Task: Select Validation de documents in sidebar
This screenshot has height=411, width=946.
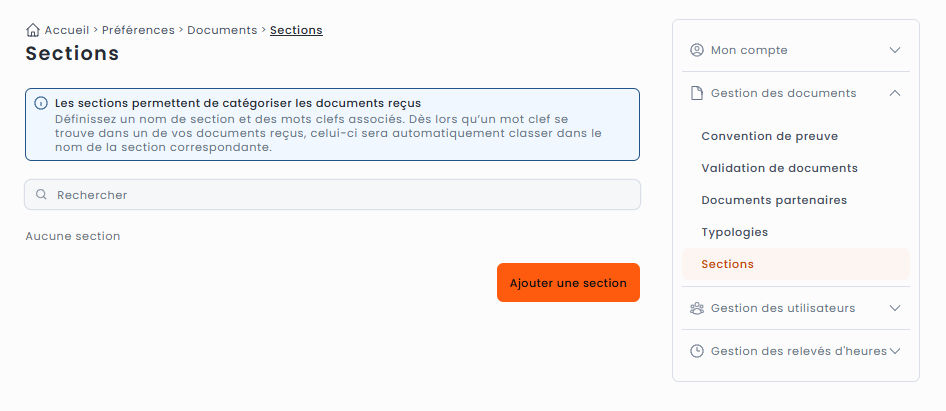Action: [779, 168]
